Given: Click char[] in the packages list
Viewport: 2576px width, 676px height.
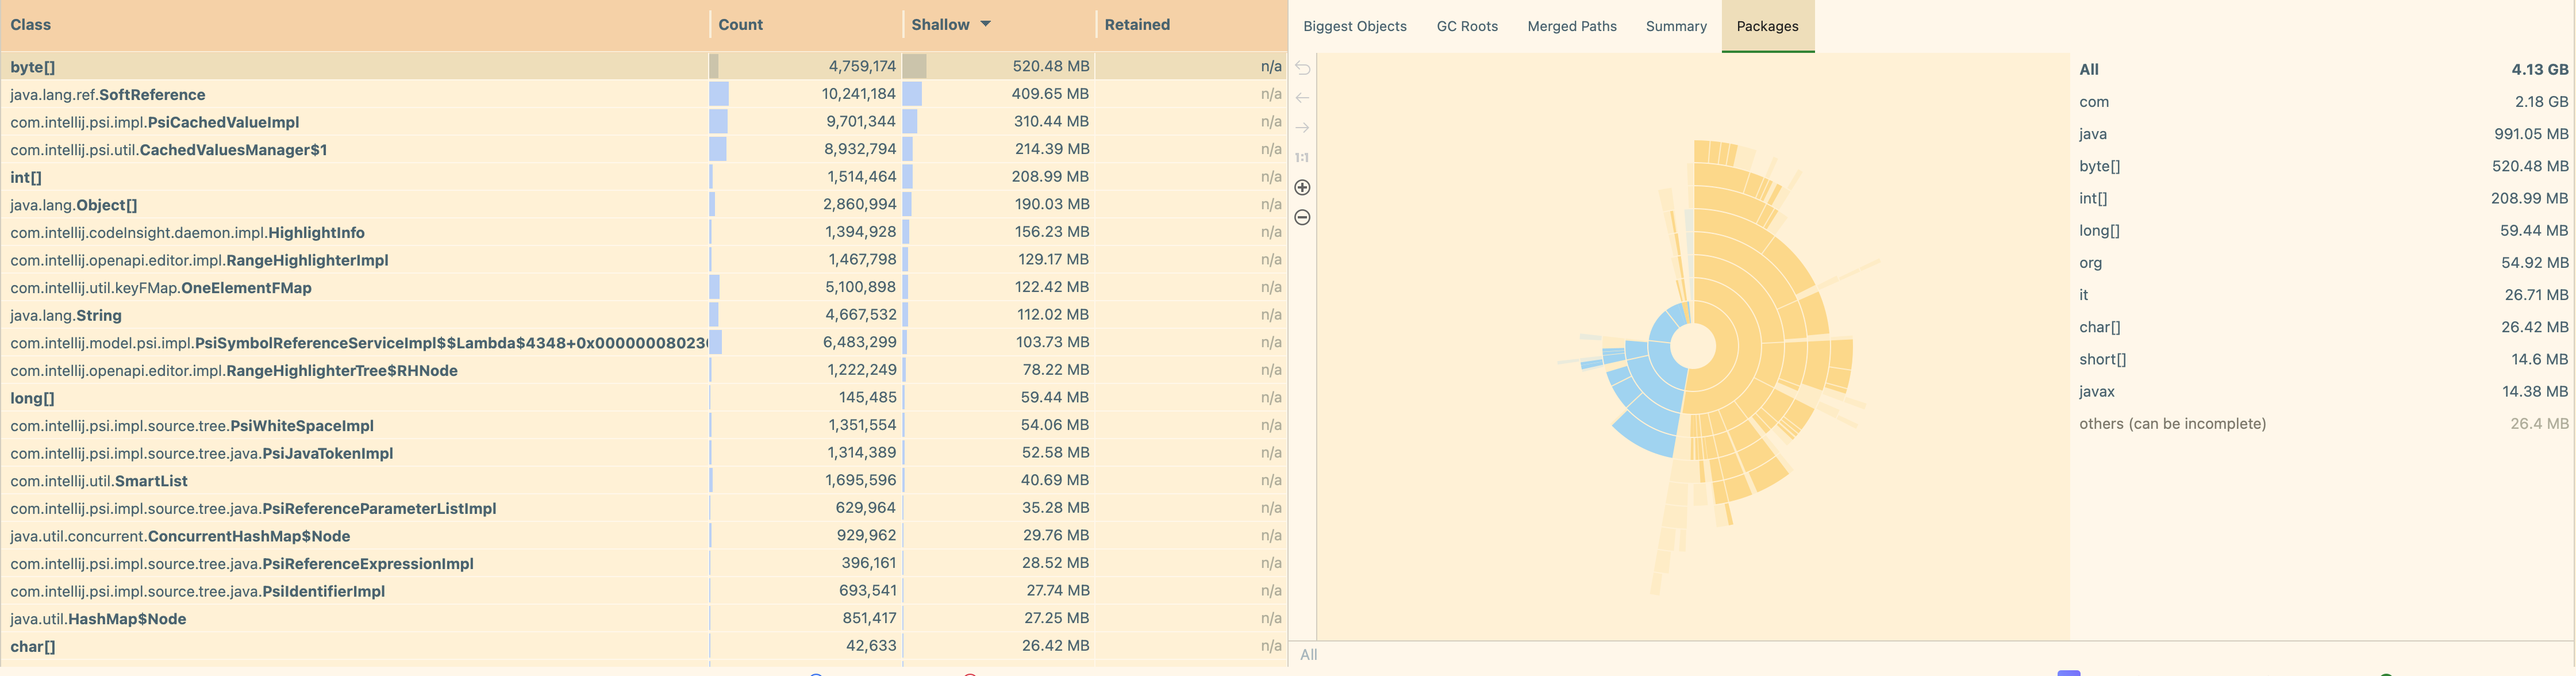Looking at the screenshot, I should click(x=2323, y=327).
